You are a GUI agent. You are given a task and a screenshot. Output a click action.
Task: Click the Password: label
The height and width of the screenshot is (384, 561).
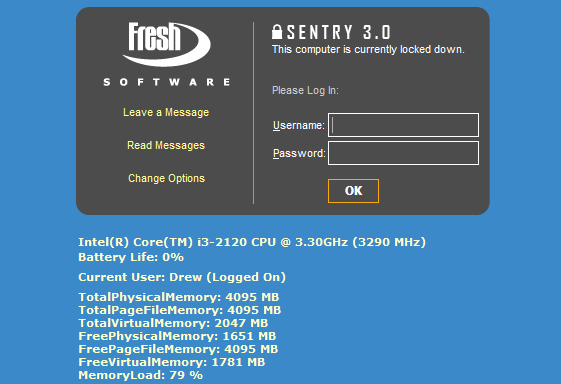click(x=299, y=154)
